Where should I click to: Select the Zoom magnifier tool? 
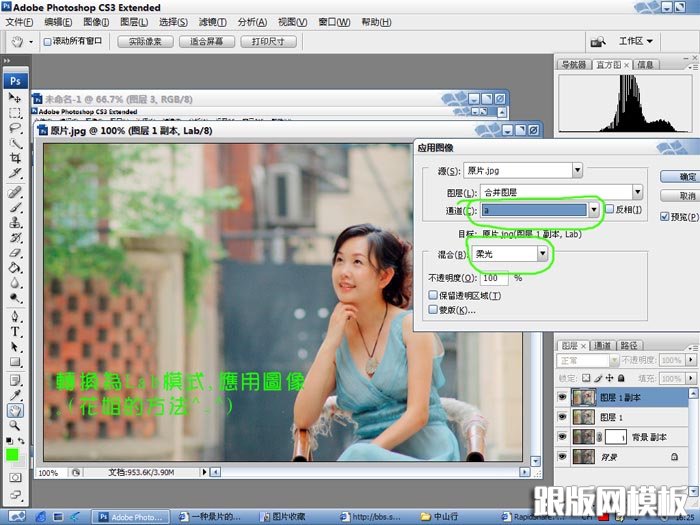[x=15, y=425]
